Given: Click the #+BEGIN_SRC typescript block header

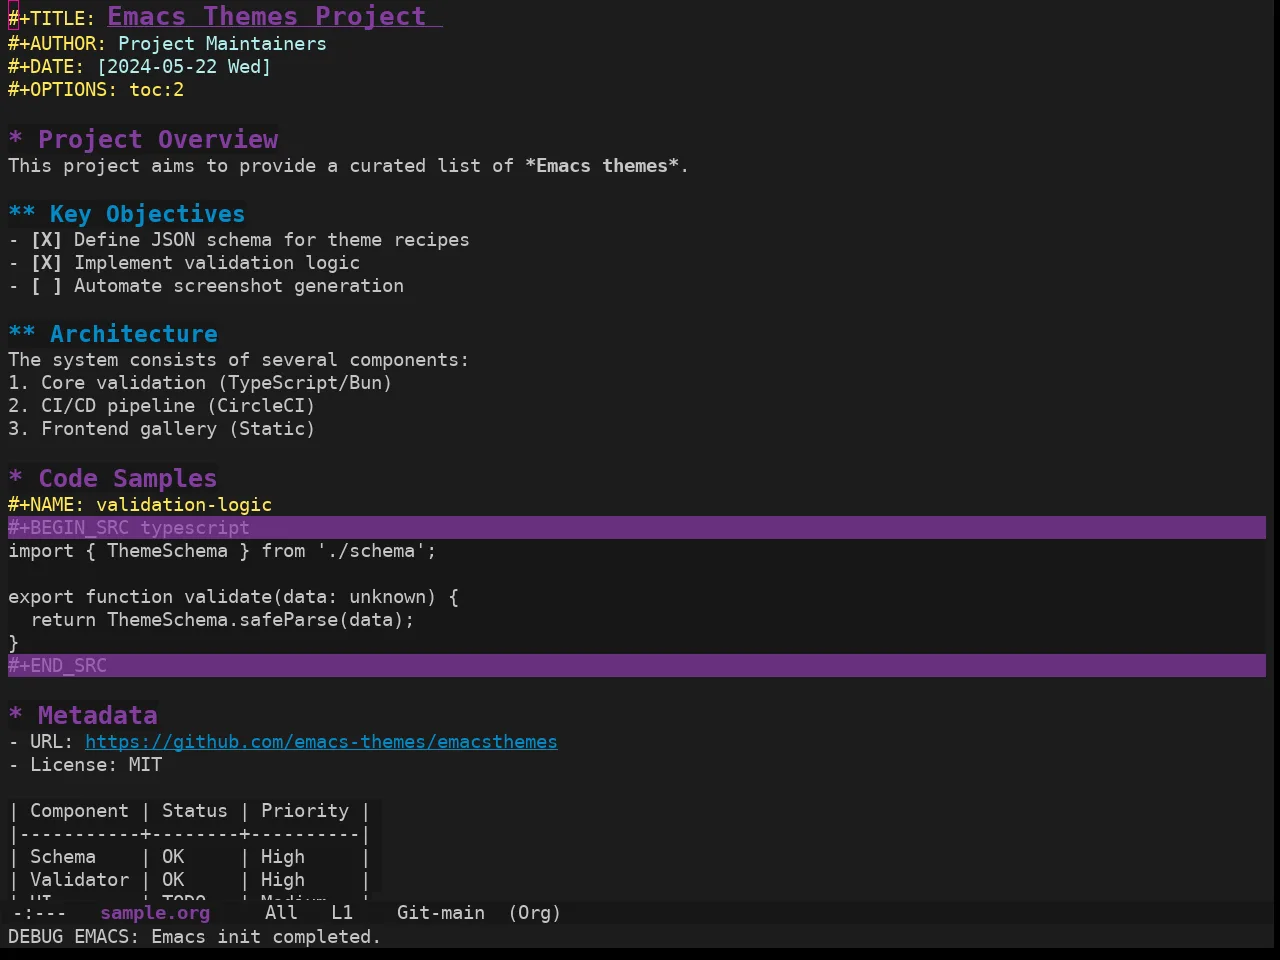Looking at the screenshot, I should [x=637, y=528].
